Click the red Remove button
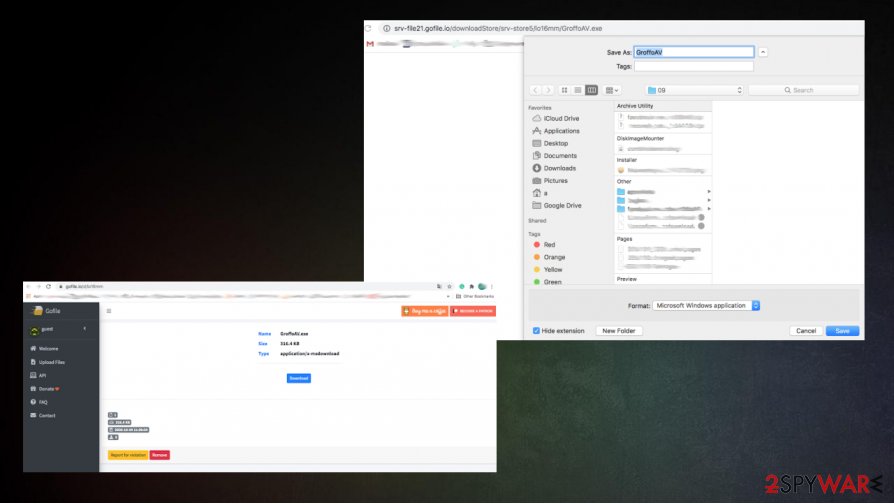894x504 pixels. click(x=160, y=455)
